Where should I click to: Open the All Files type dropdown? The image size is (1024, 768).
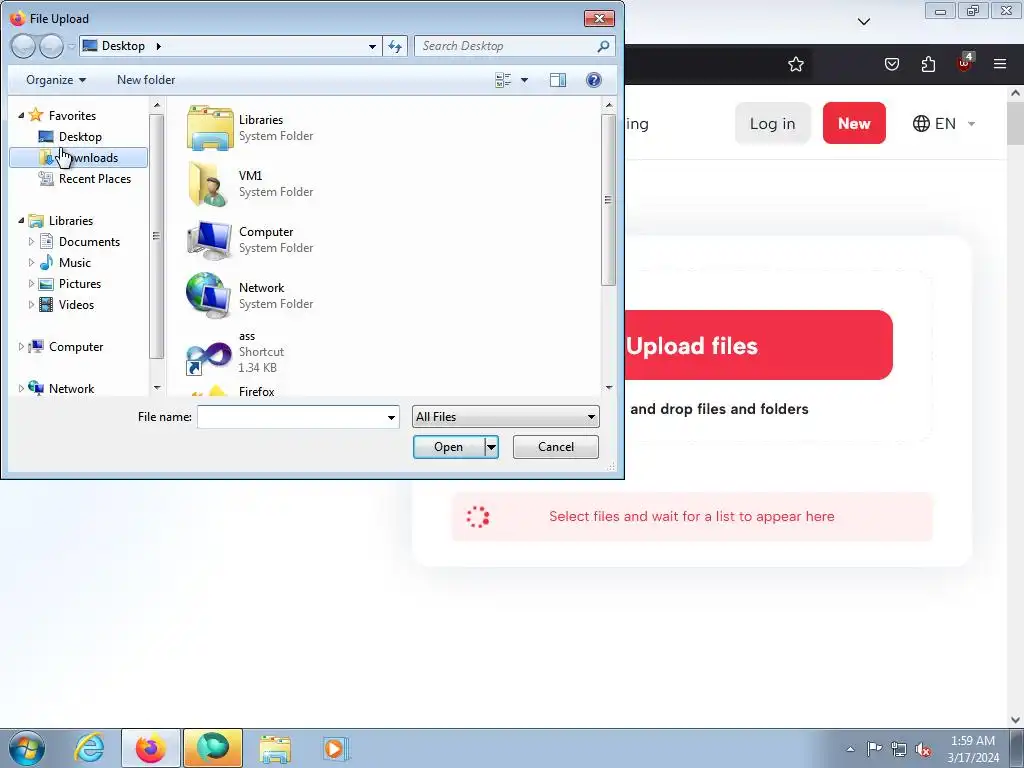[x=505, y=417]
